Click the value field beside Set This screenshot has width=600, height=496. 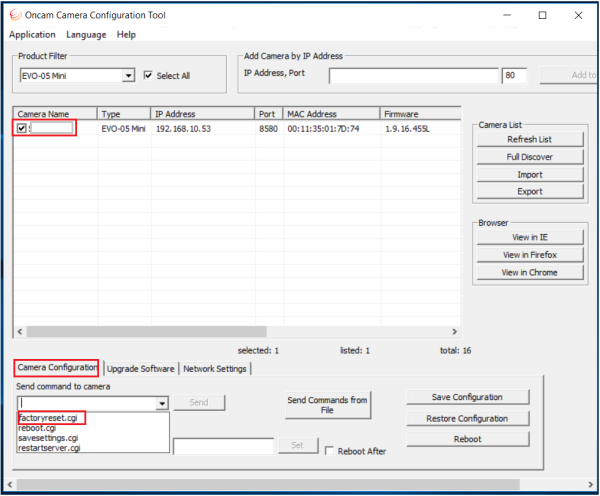click(223, 446)
